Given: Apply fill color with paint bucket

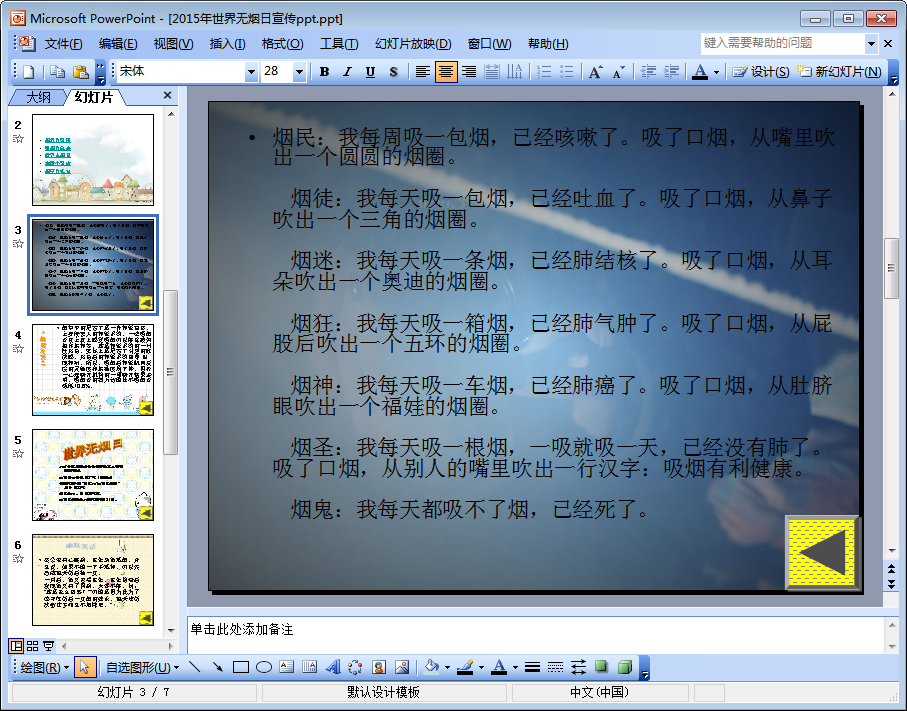Looking at the screenshot, I should [432, 668].
